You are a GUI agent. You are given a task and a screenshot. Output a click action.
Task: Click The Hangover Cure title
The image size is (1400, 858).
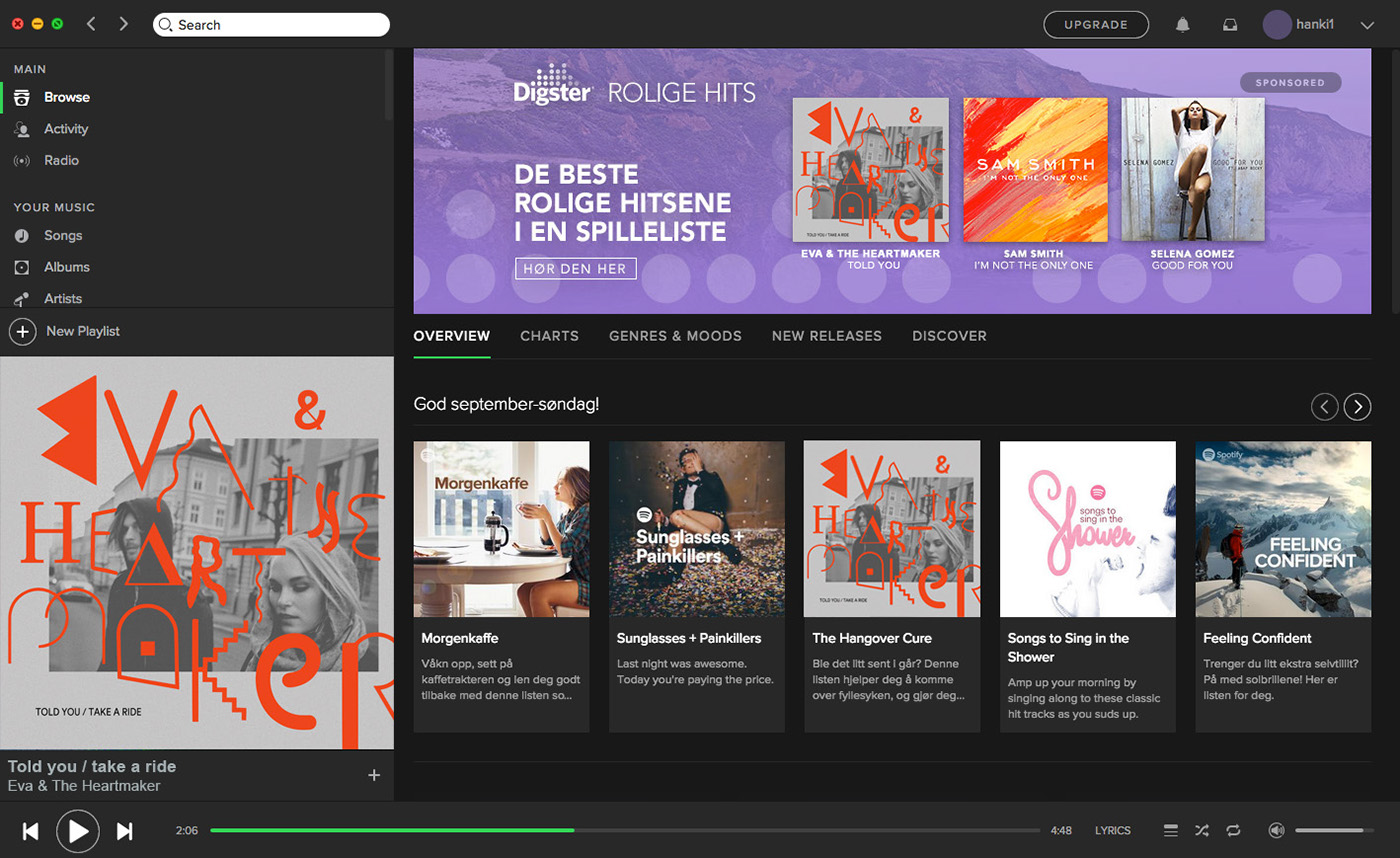click(872, 638)
